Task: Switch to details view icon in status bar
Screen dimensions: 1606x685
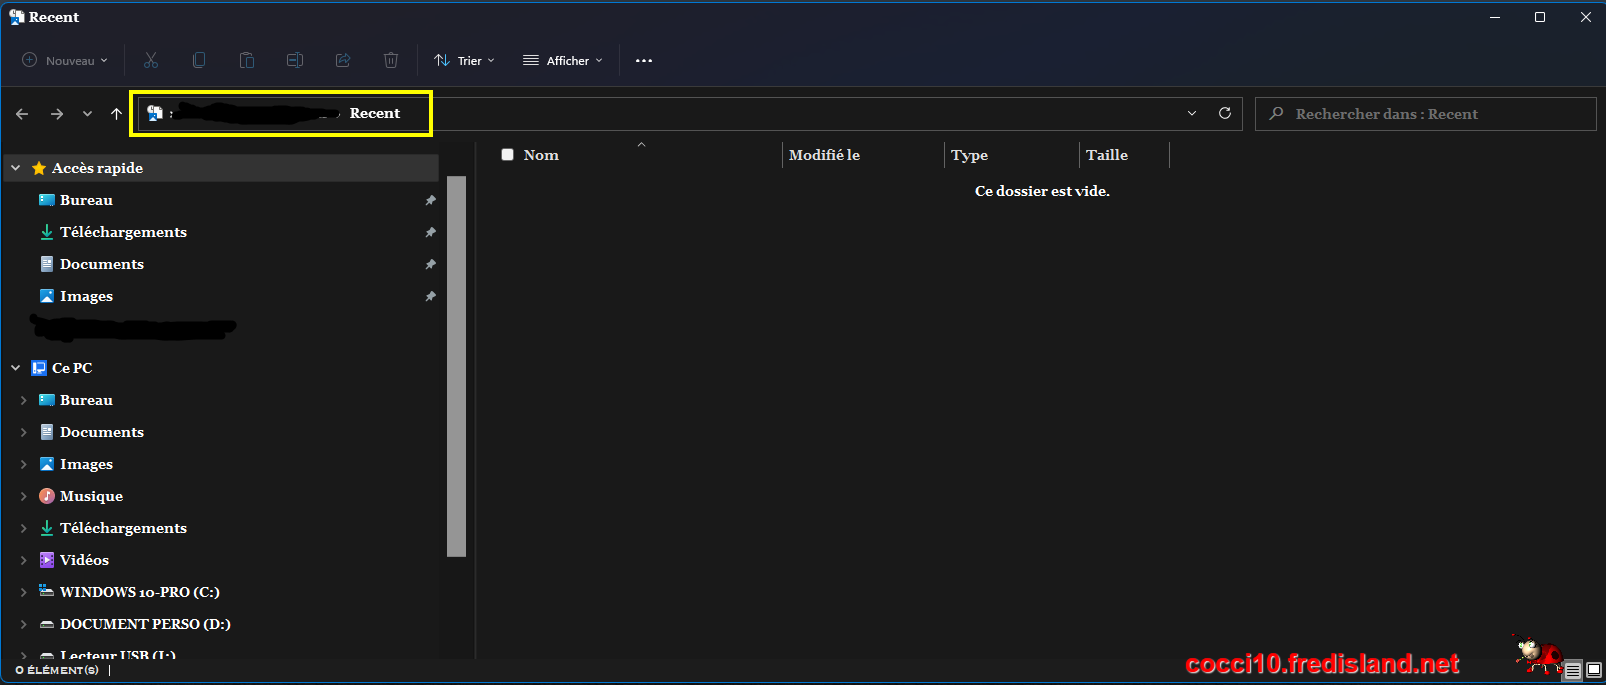Action: [x=1573, y=670]
